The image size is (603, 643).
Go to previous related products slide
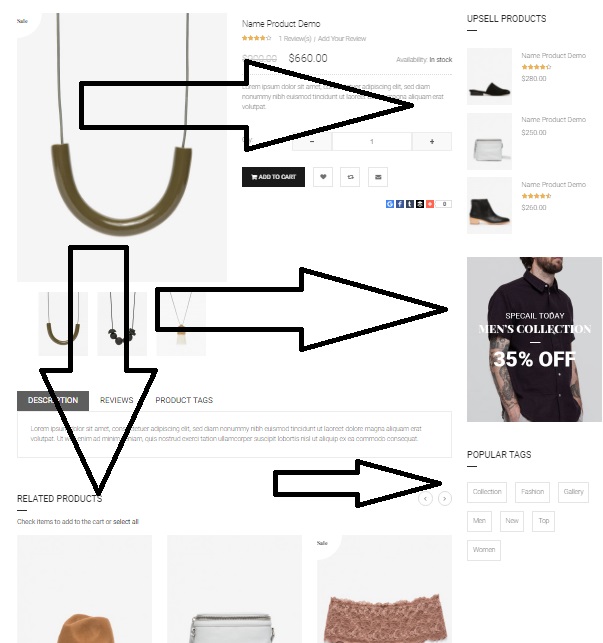tap(425, 499)
